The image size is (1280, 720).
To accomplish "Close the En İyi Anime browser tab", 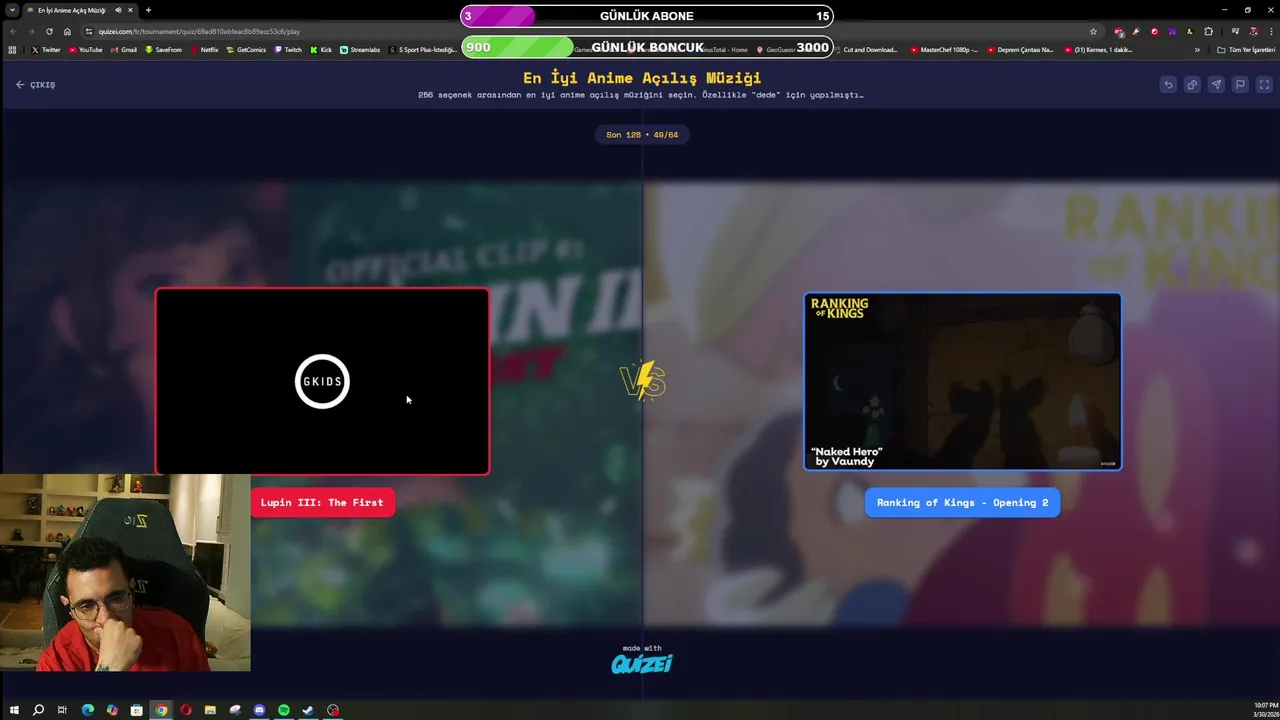I will click(x=130, y=10).
